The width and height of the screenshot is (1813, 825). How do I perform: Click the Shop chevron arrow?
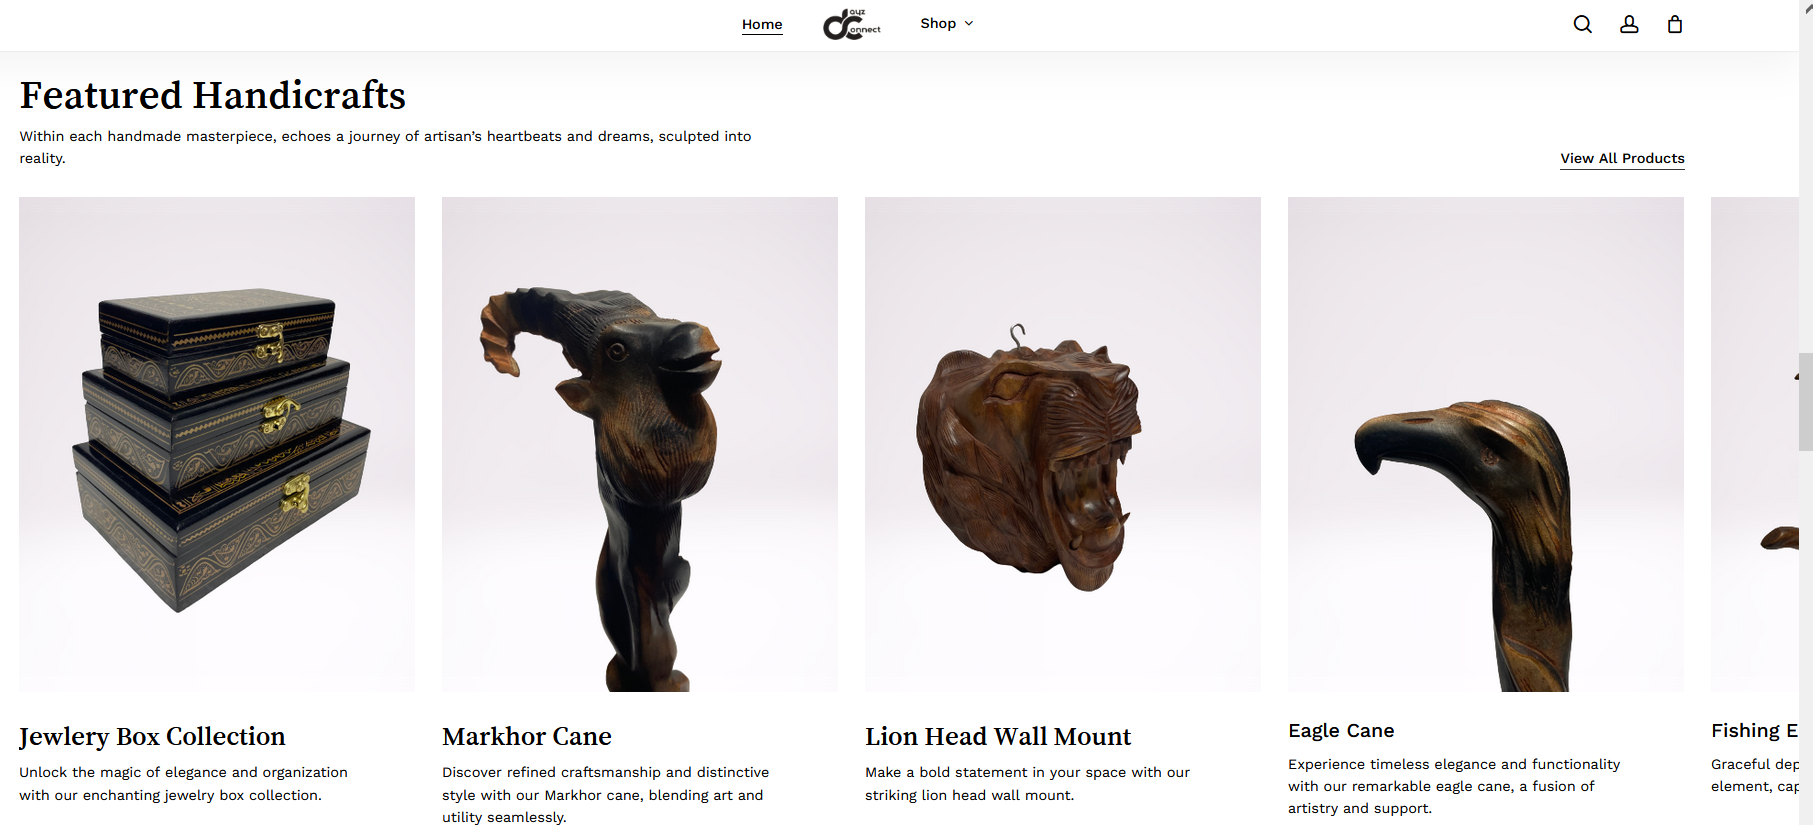click(968, 23)
